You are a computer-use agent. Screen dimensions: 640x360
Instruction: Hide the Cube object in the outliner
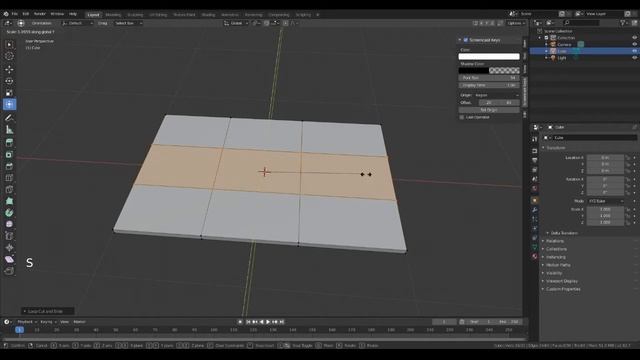[634, 51]
